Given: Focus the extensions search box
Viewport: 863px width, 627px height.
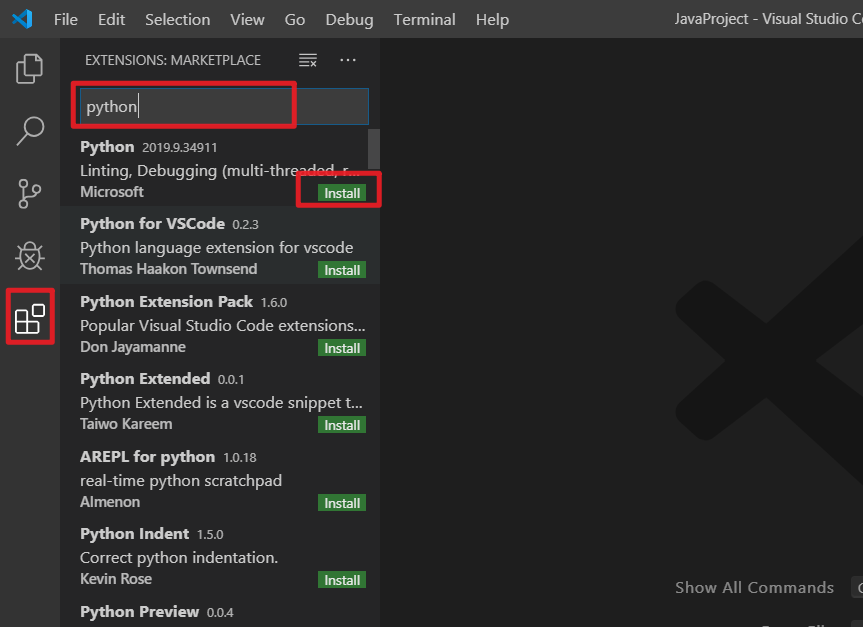Looking at the screenshot, I should pos(224,106).
